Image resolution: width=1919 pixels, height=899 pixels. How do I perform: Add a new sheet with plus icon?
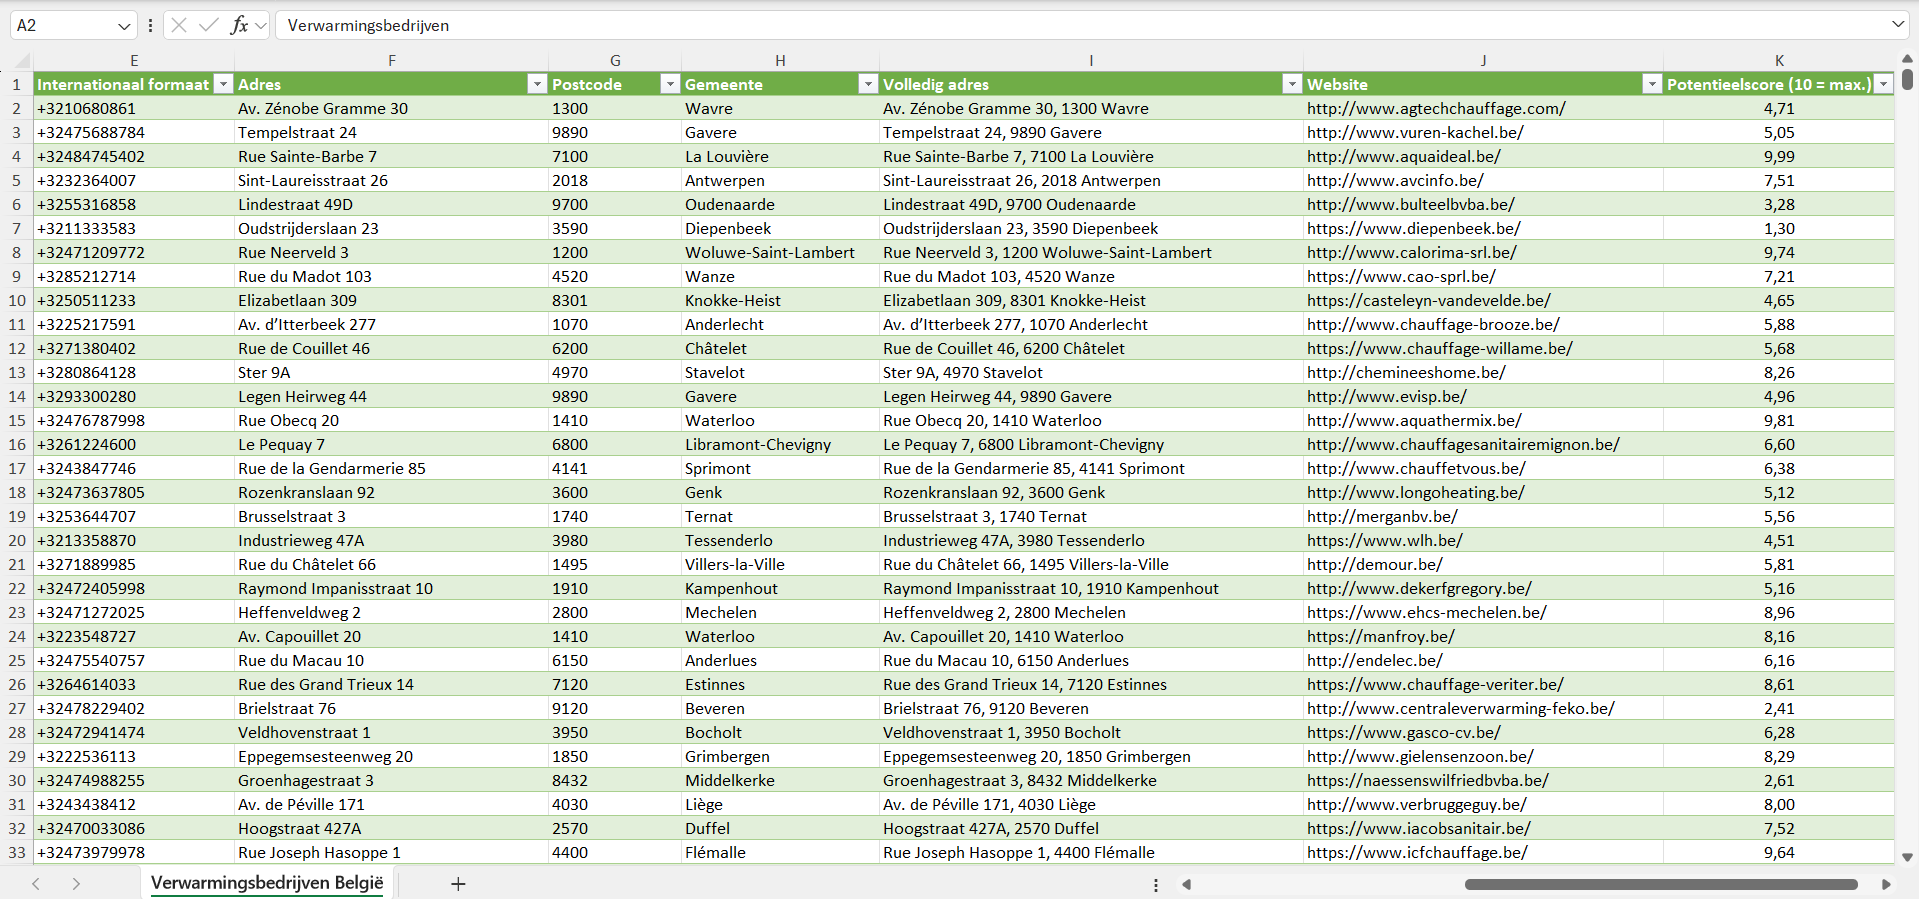[458, 884]
